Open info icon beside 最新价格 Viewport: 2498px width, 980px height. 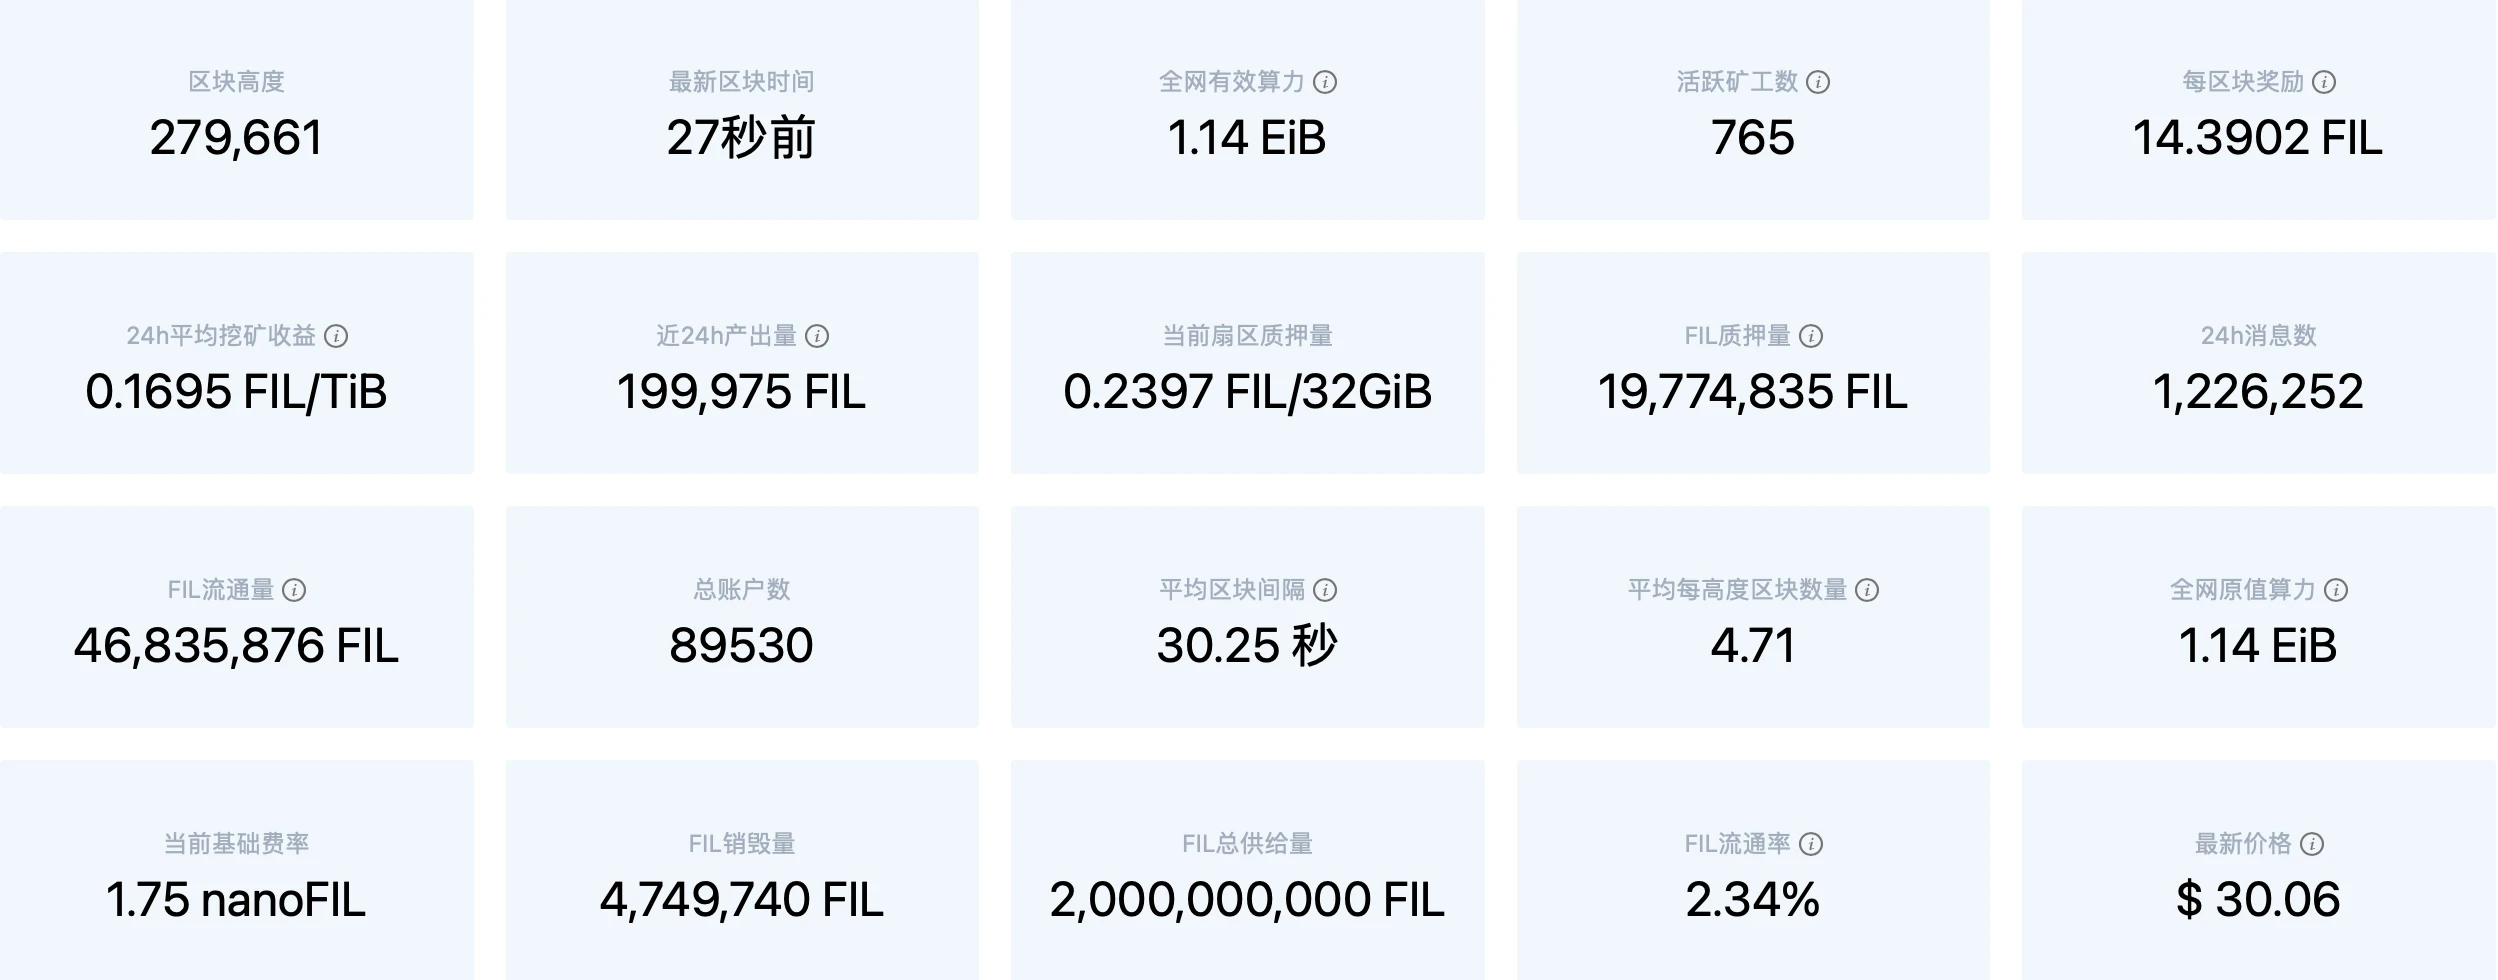pos(2312,844)
